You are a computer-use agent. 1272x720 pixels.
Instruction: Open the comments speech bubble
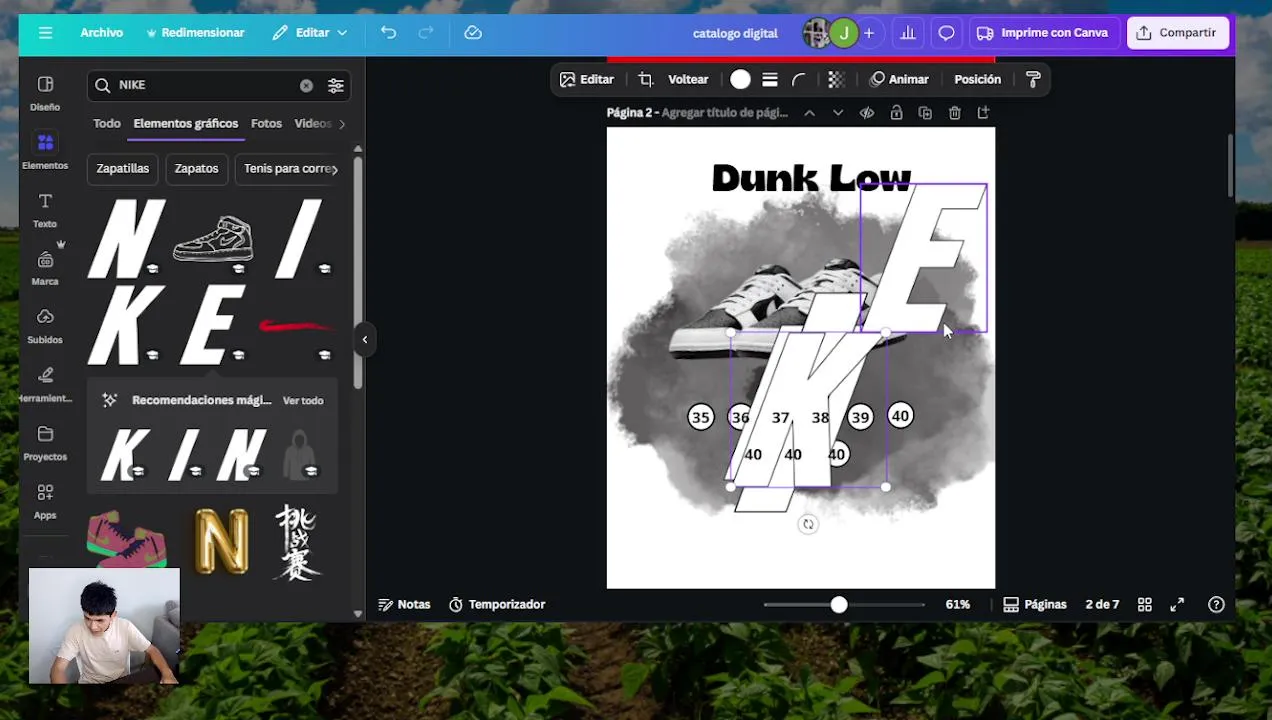point(946,33)
